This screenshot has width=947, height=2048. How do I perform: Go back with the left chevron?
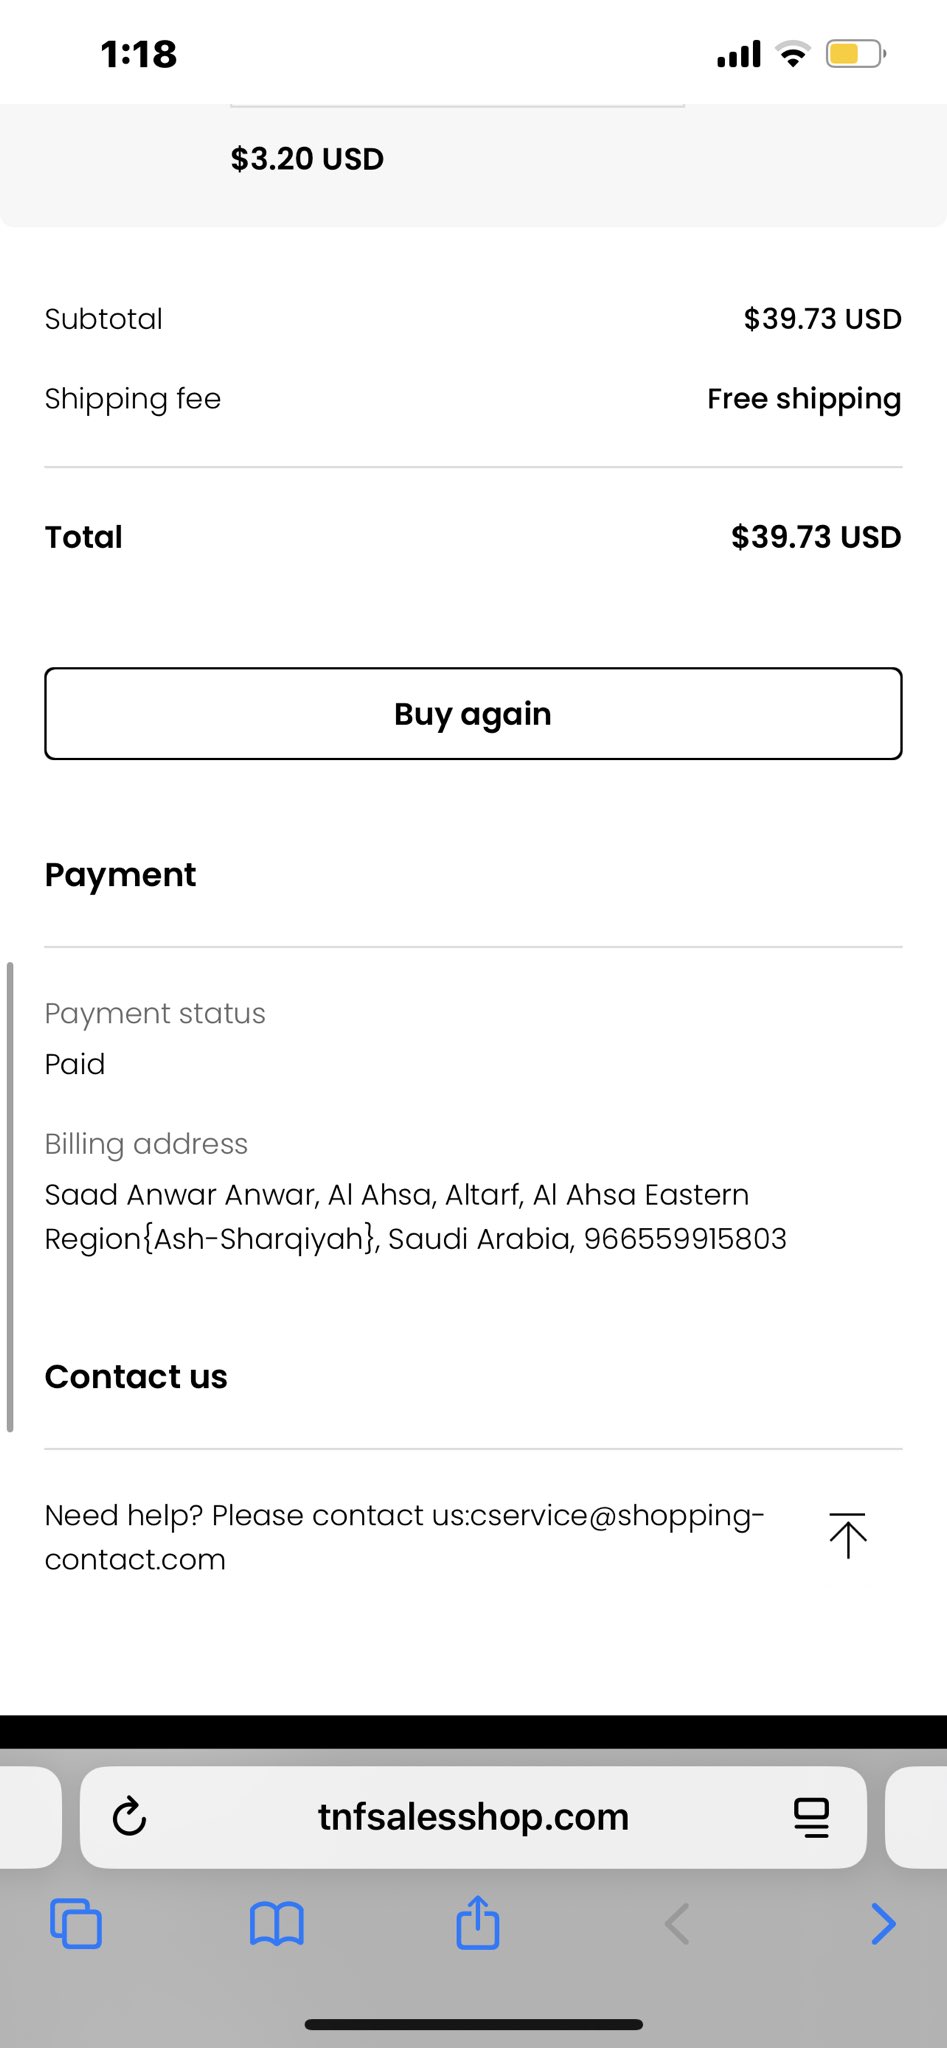coord(678,1923)
